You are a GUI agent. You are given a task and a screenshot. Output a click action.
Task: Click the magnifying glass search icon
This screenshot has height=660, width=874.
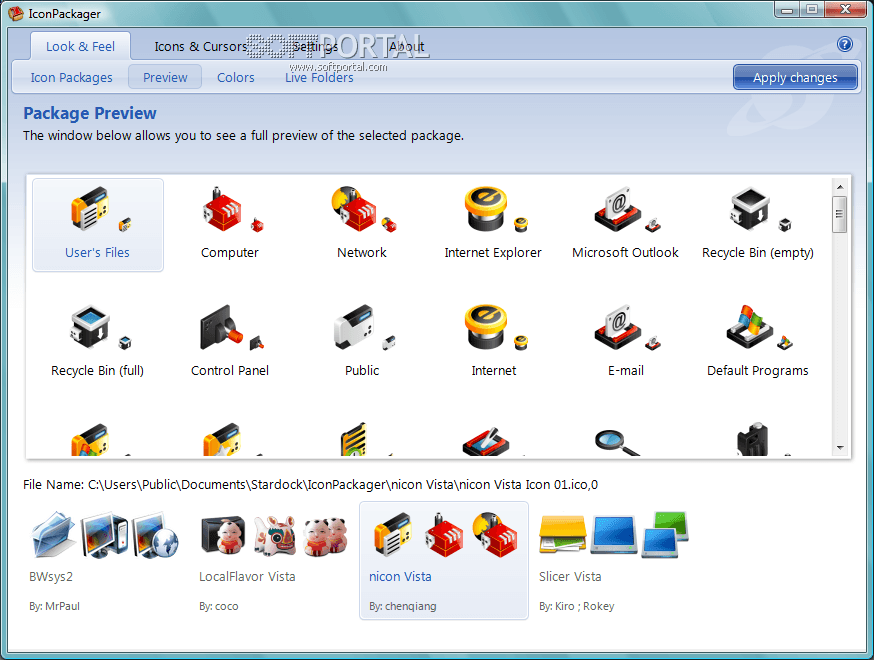[616, 443]
